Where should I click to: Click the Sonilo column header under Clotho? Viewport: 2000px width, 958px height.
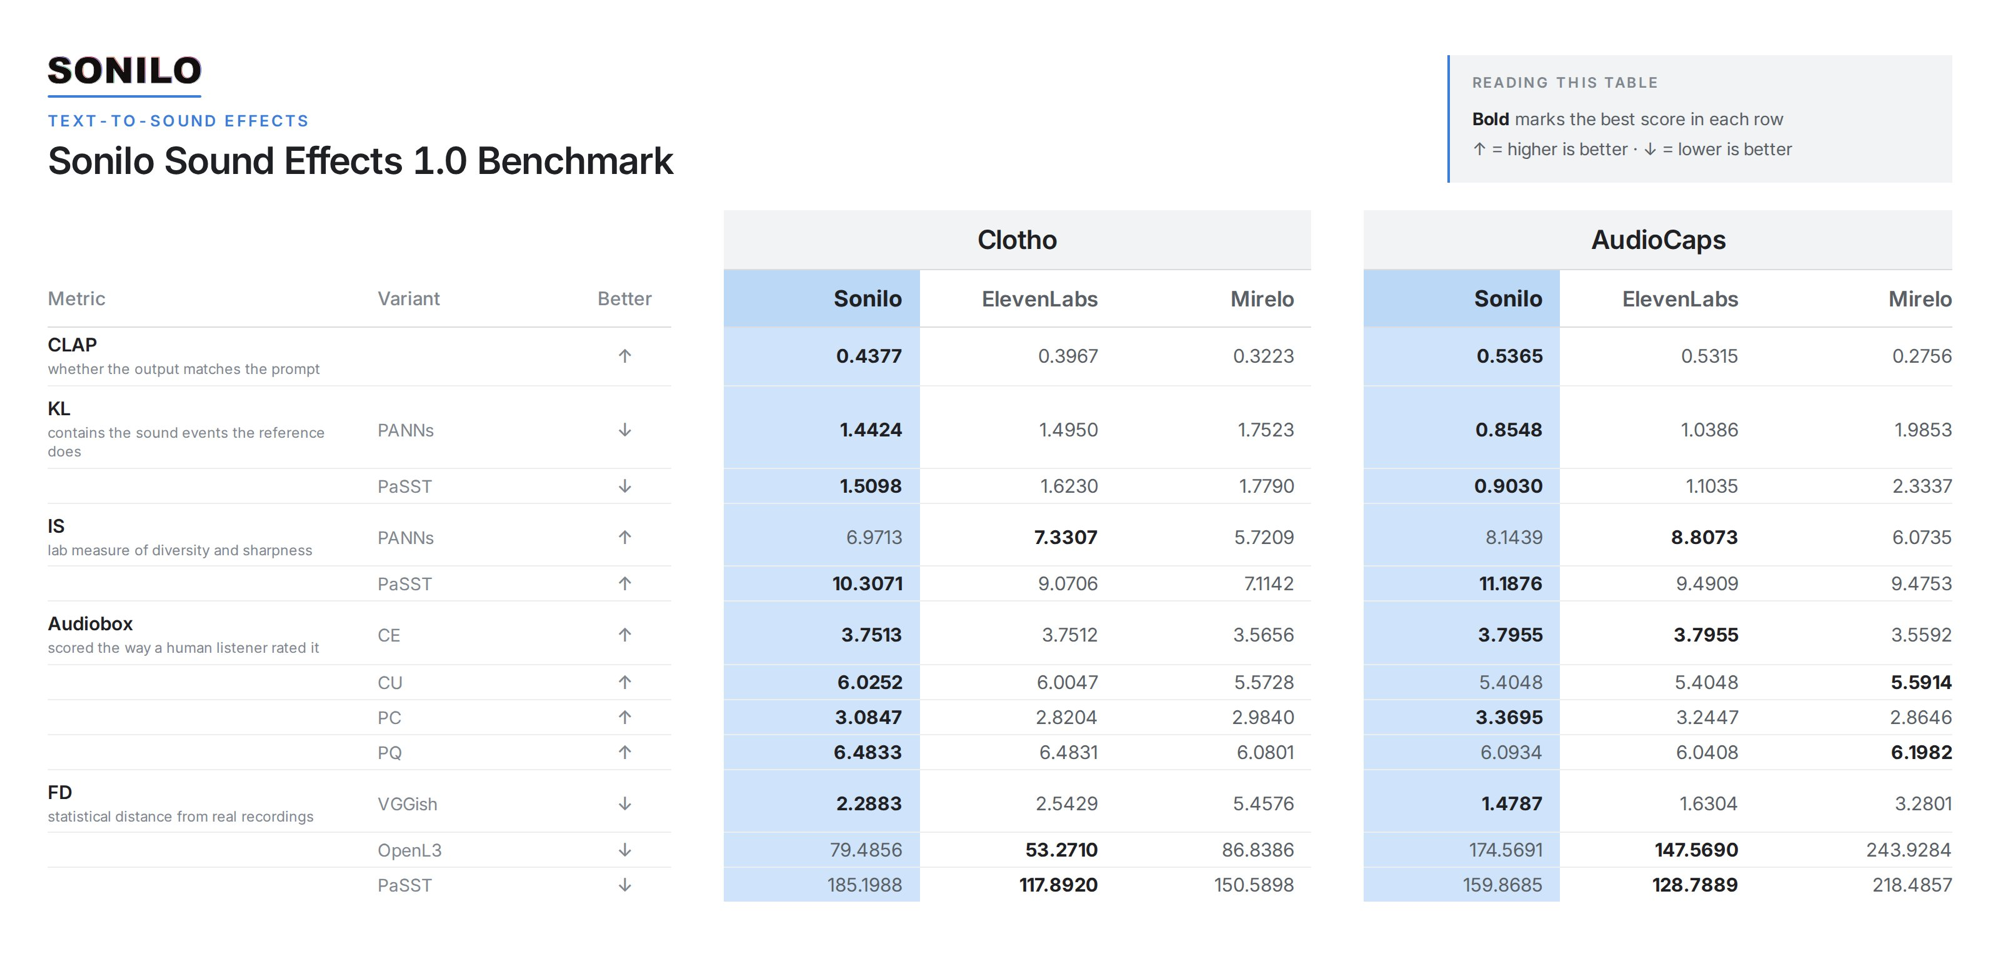point(822,299)
